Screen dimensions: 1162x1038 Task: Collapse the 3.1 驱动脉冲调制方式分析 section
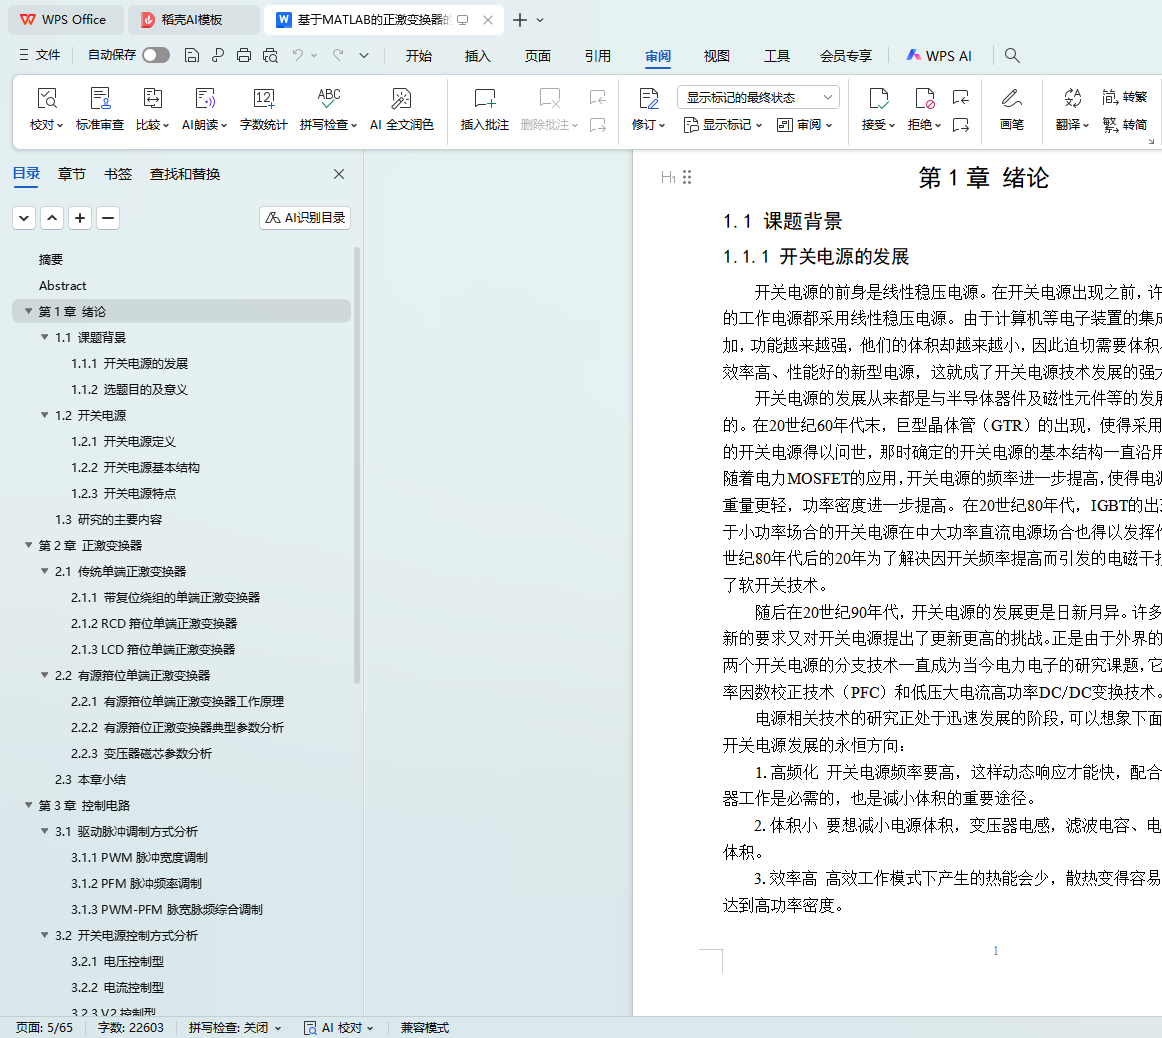click(x=45, y=831)
